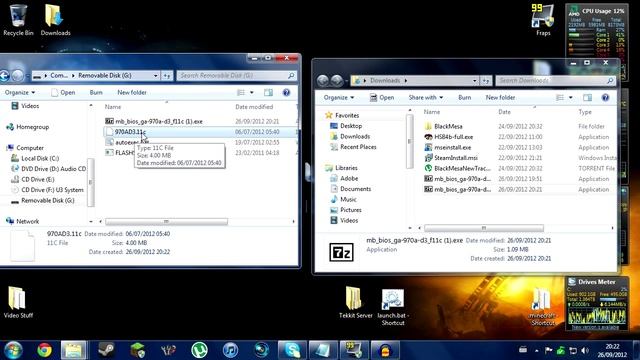Open view options dropdown in Removable Disk window
Image resolution: width=640 pixels, height=360 pixels.
pos(252,93)
